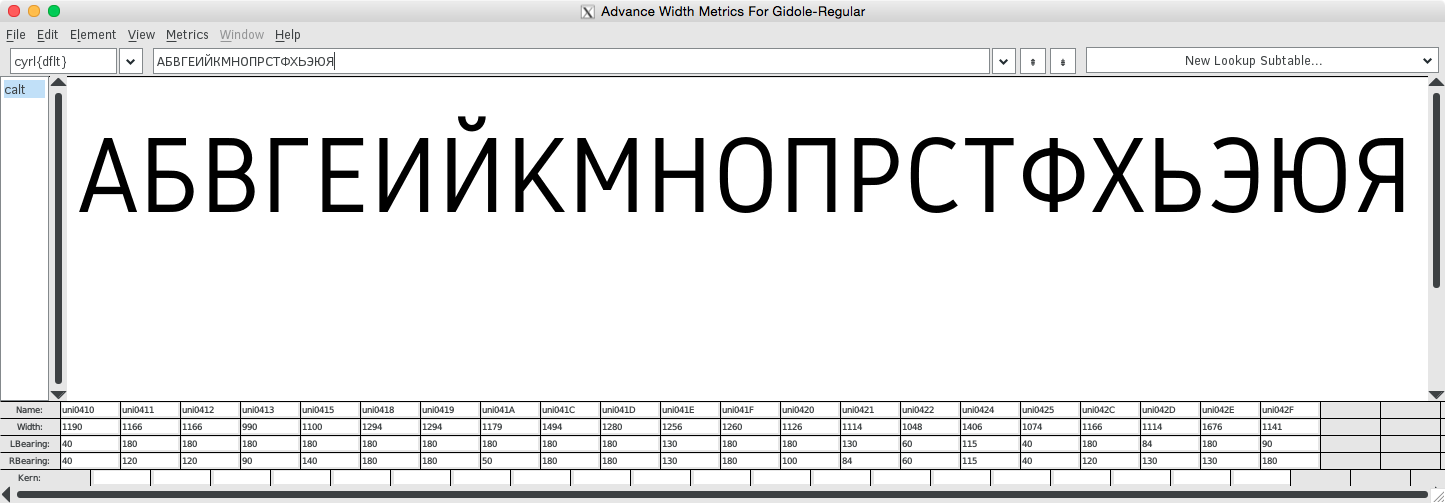
Task: Click the name cell uni0413
Action: (270, 410)
